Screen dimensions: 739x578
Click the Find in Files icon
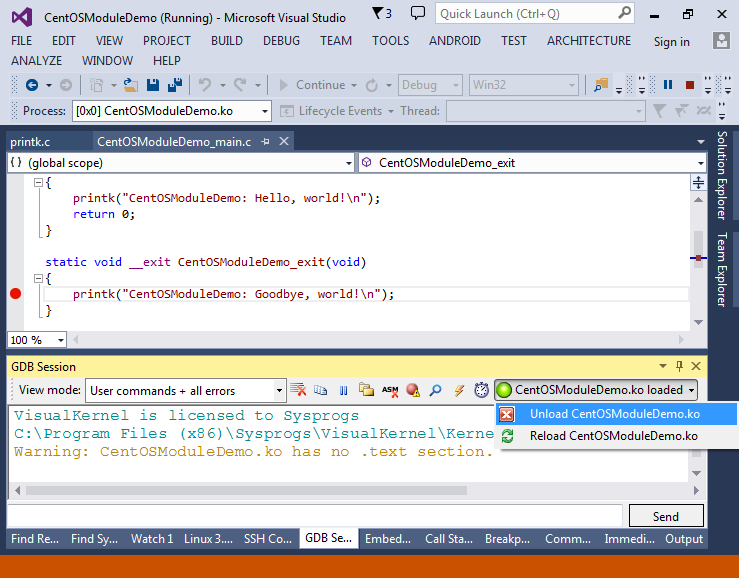coord(601,85)
